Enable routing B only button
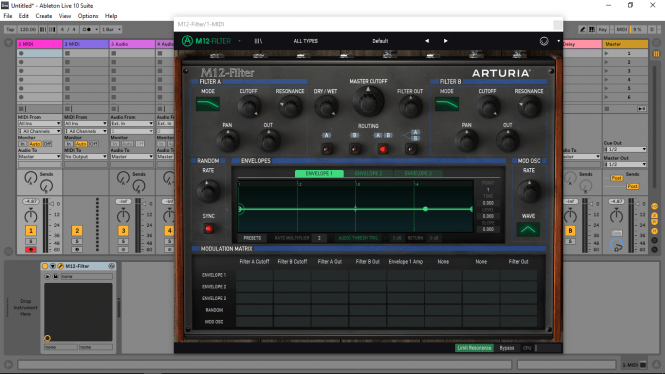 355,149
